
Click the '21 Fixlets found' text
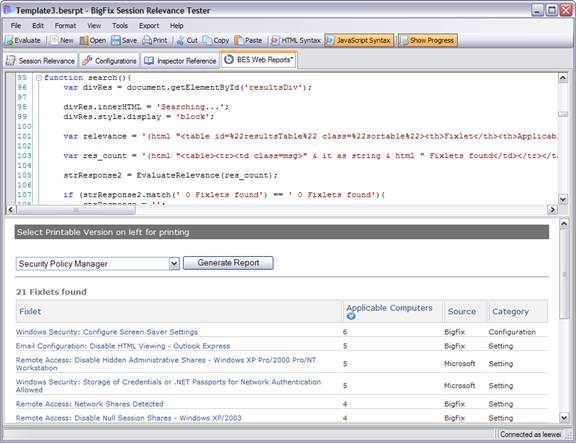pos(51,292)
